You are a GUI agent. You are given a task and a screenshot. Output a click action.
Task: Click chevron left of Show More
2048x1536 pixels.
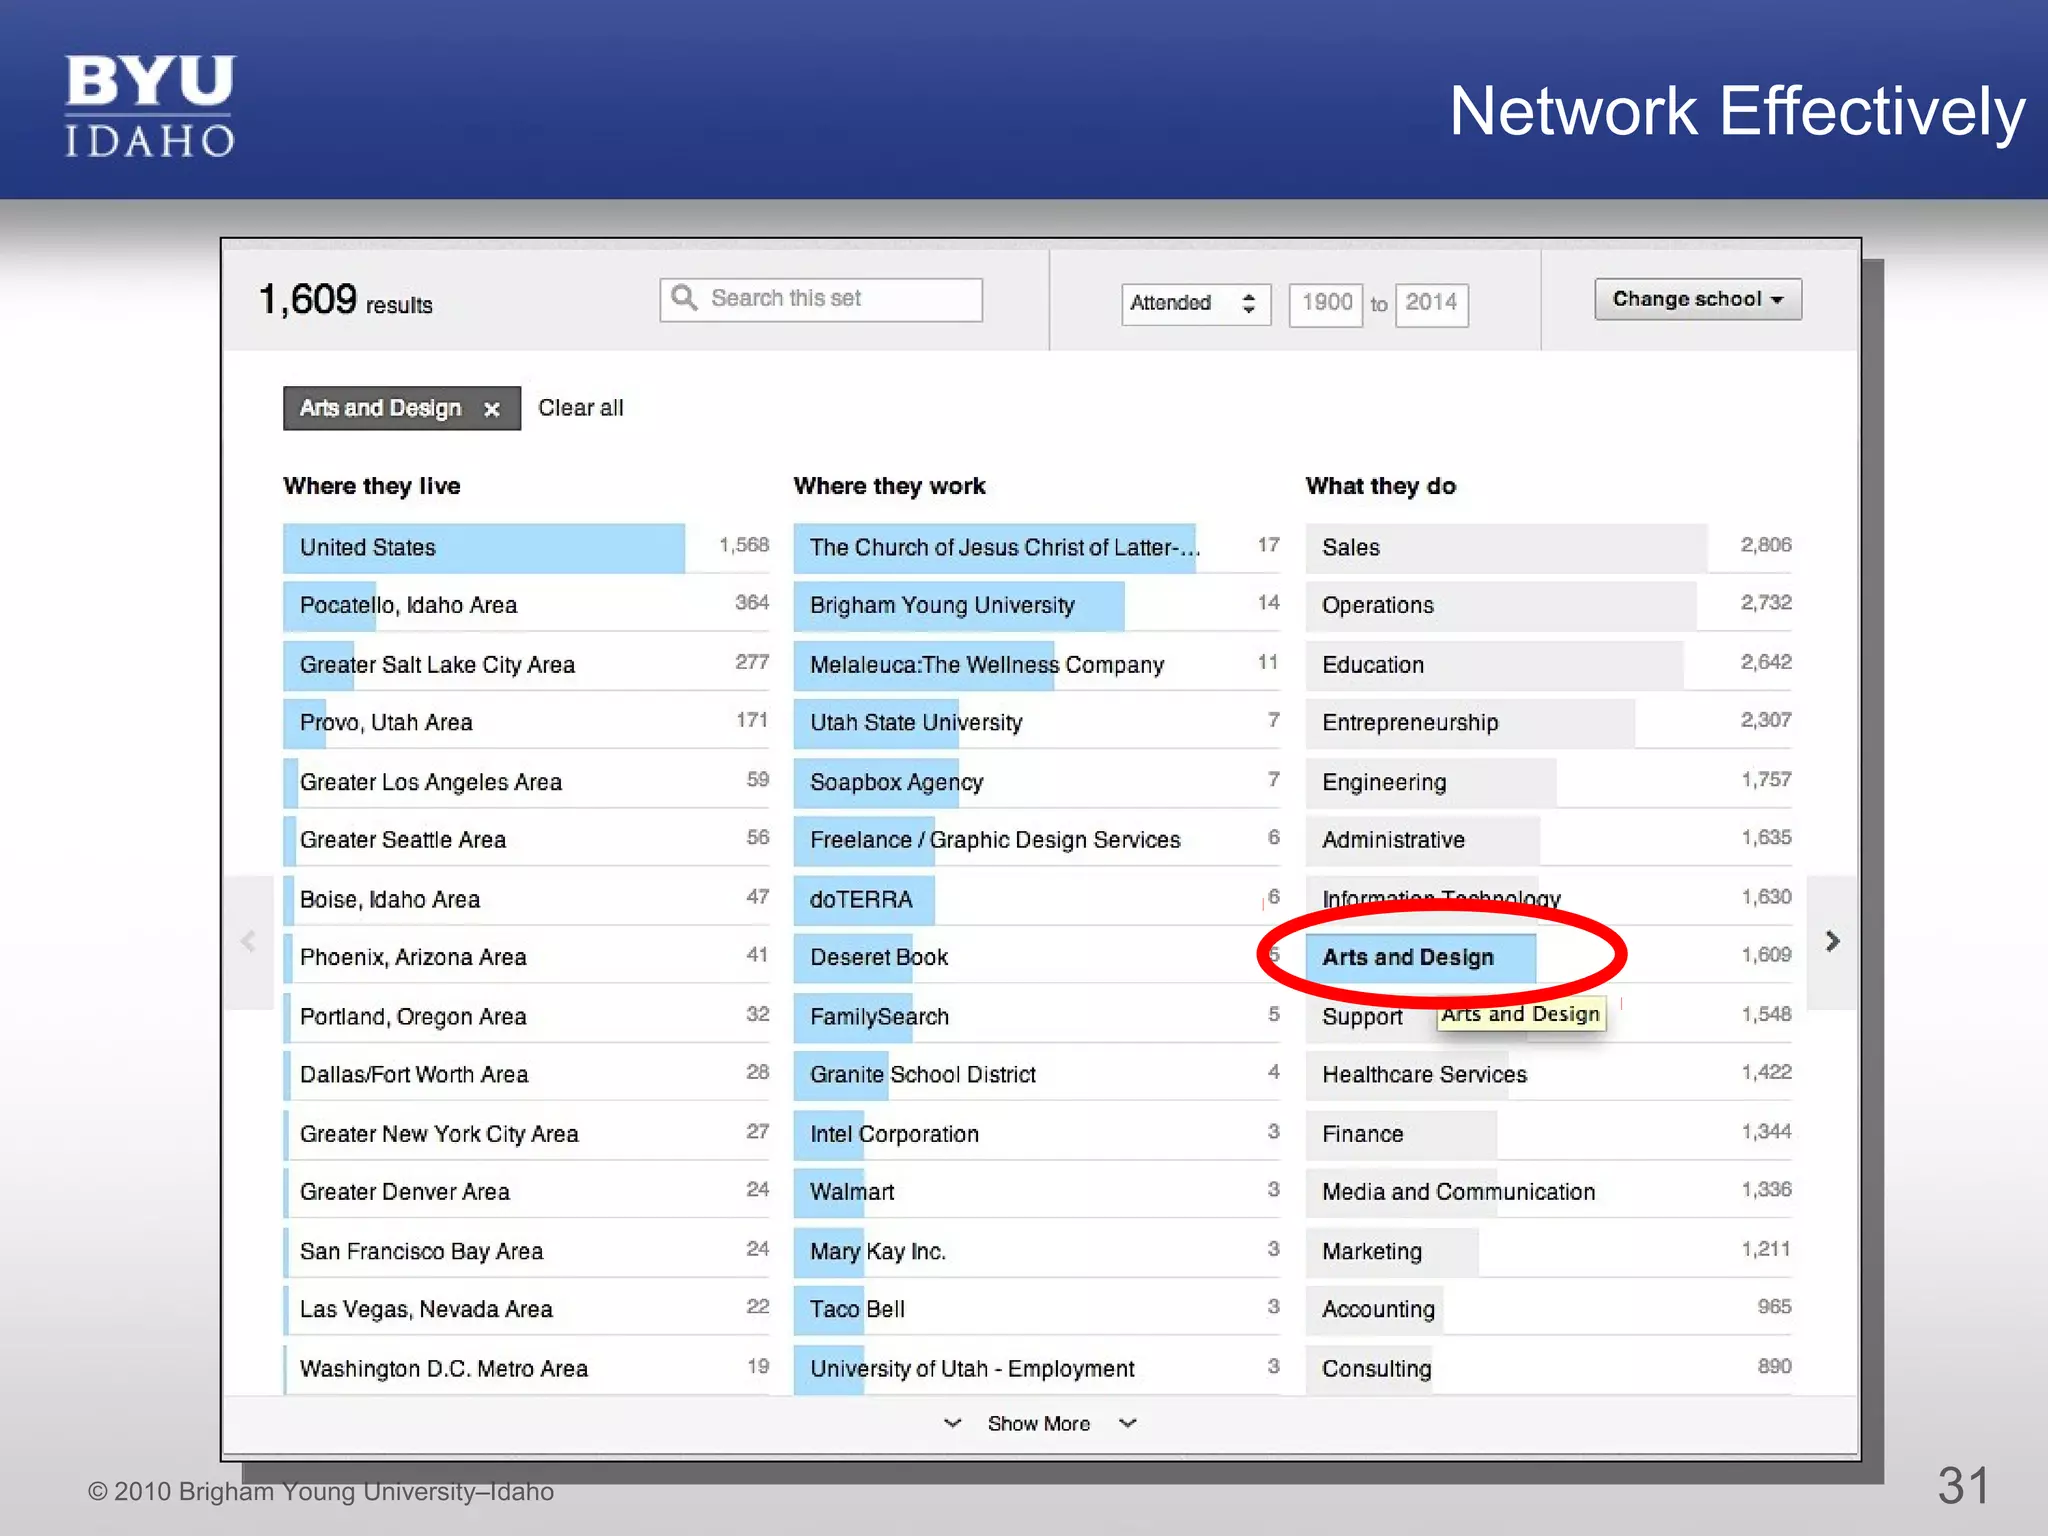pyautogui.click(x=952, y=1423)
